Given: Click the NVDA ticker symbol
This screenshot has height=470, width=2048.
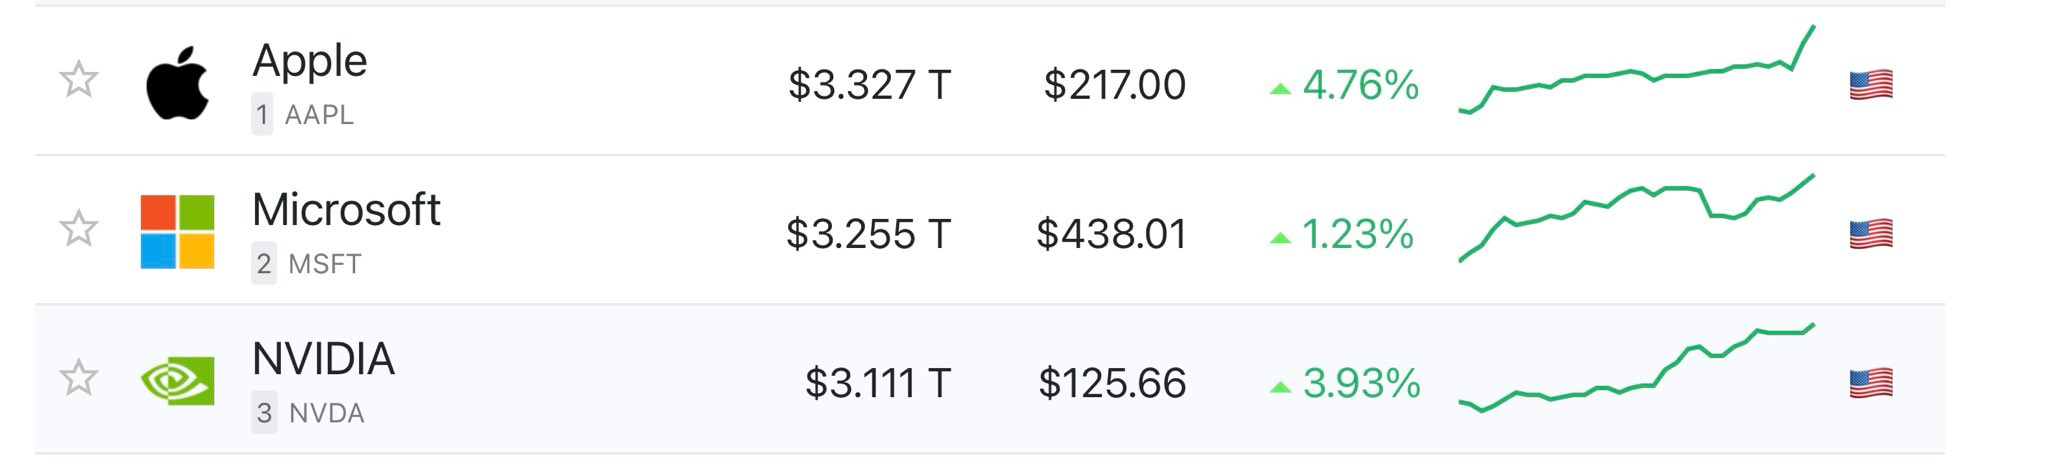Looking at the screenshot, I should 326,413.
